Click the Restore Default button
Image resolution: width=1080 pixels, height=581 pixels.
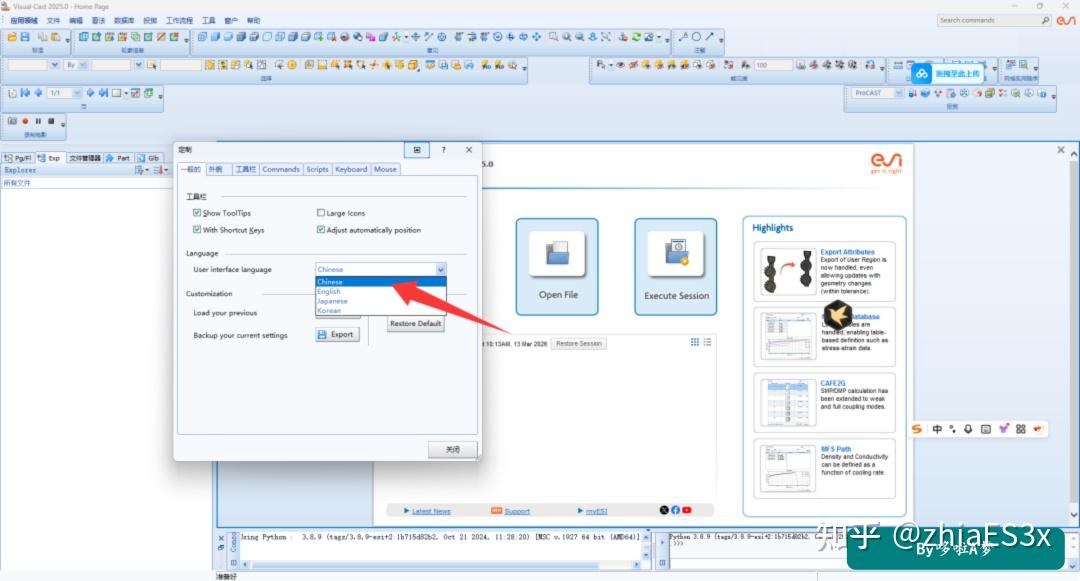coord(415,324)
